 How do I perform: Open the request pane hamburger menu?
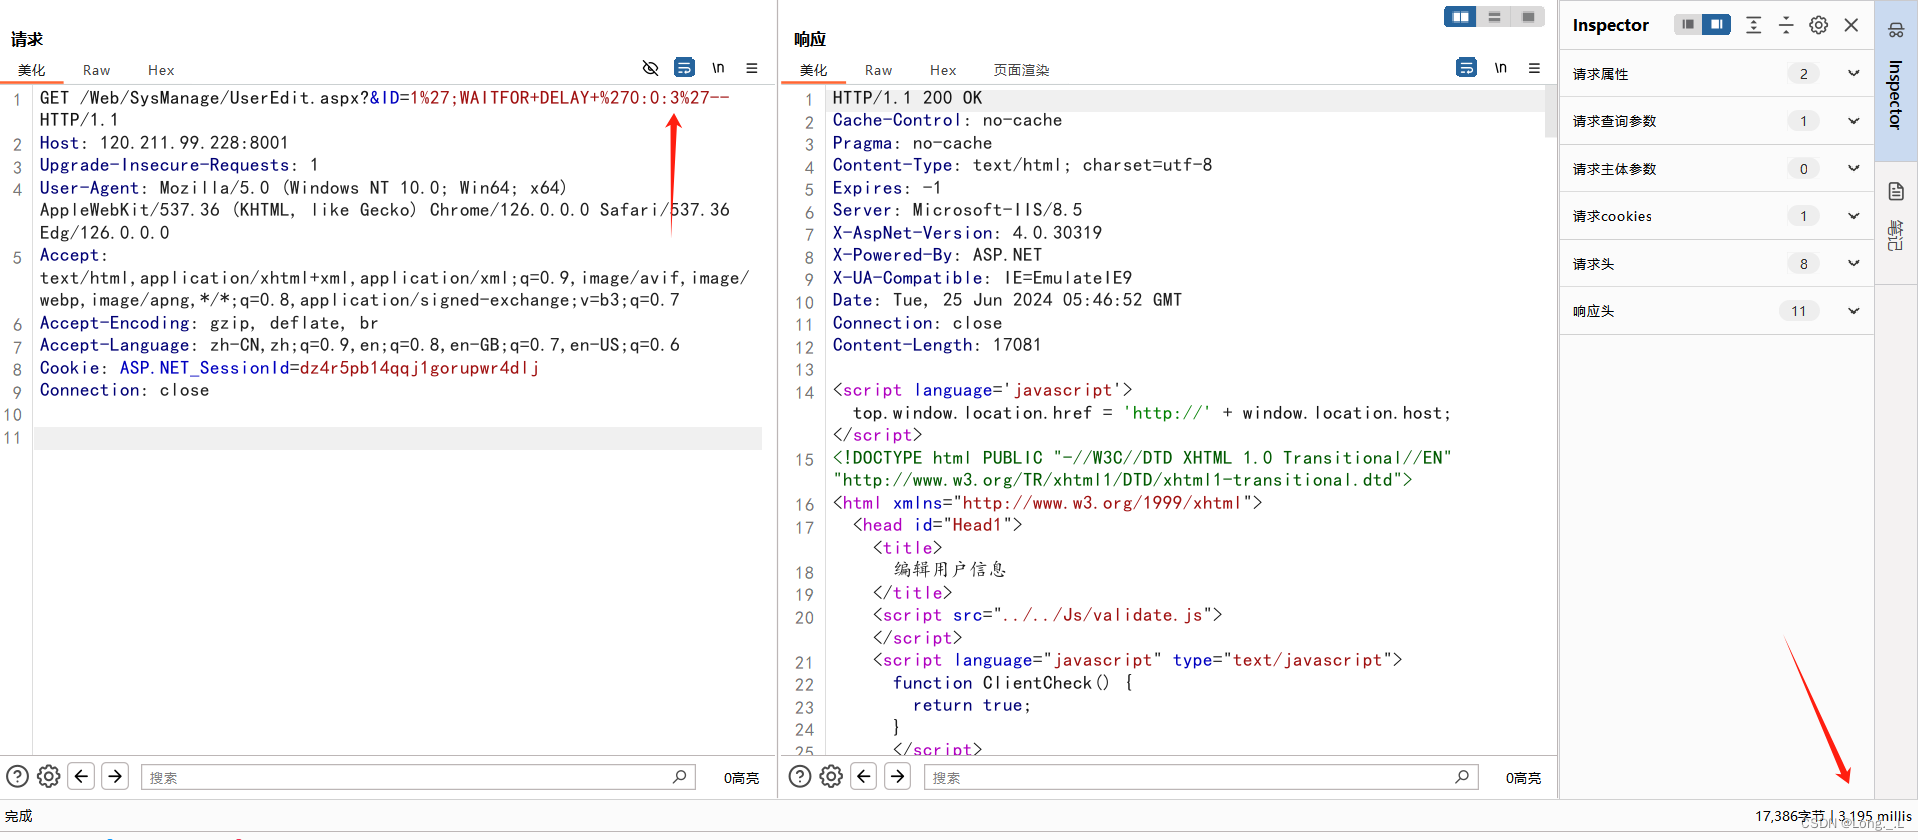pos(752,68)
